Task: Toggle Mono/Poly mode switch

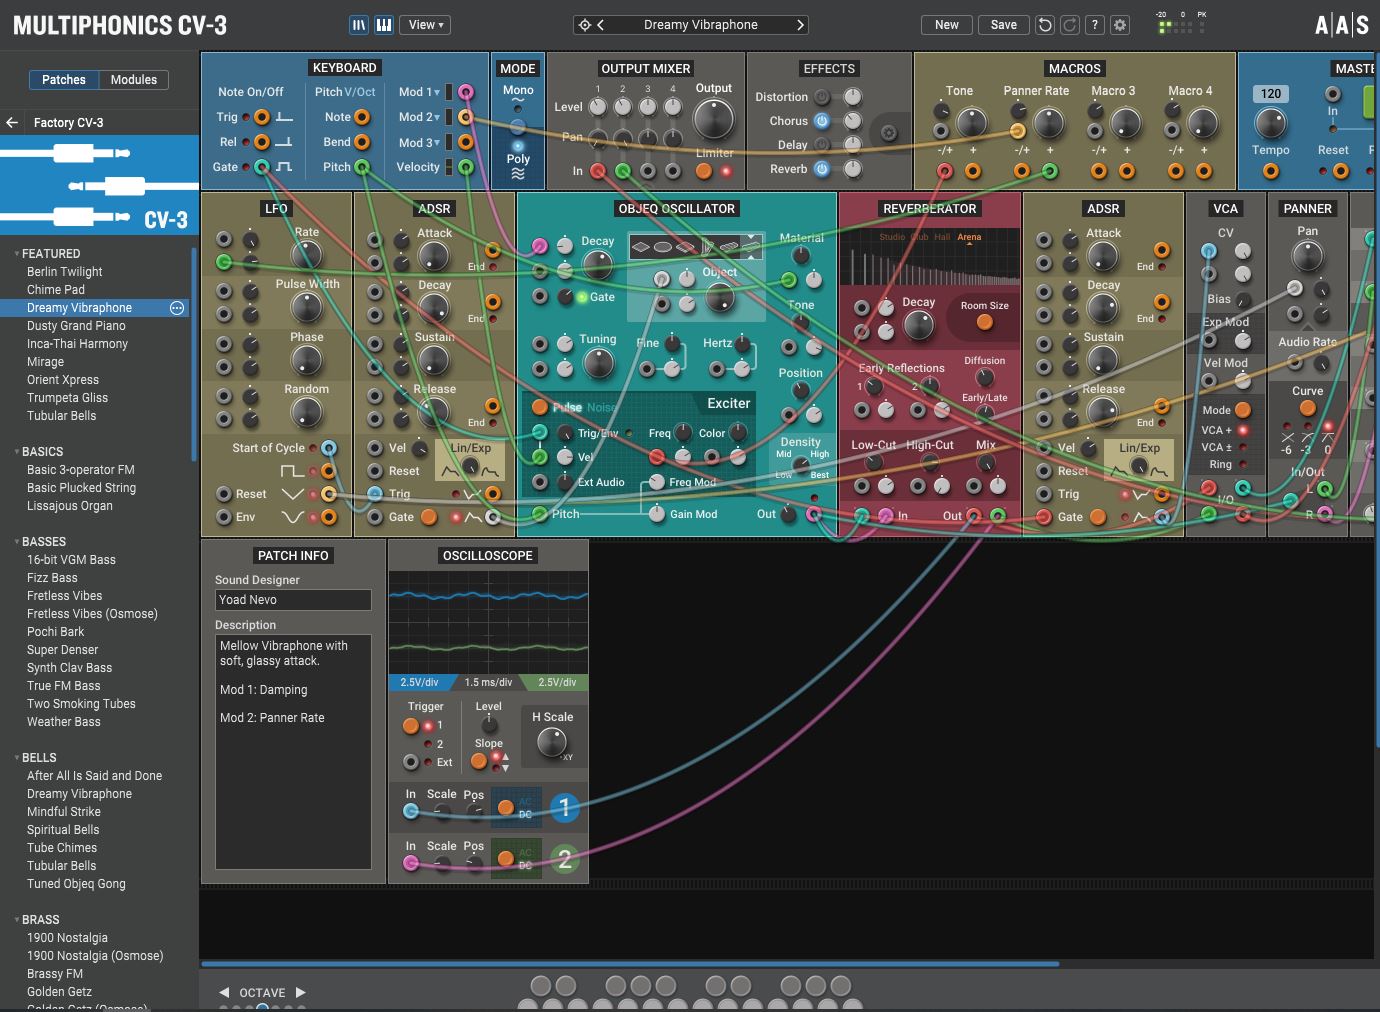Action: click(x=518, y=127)
